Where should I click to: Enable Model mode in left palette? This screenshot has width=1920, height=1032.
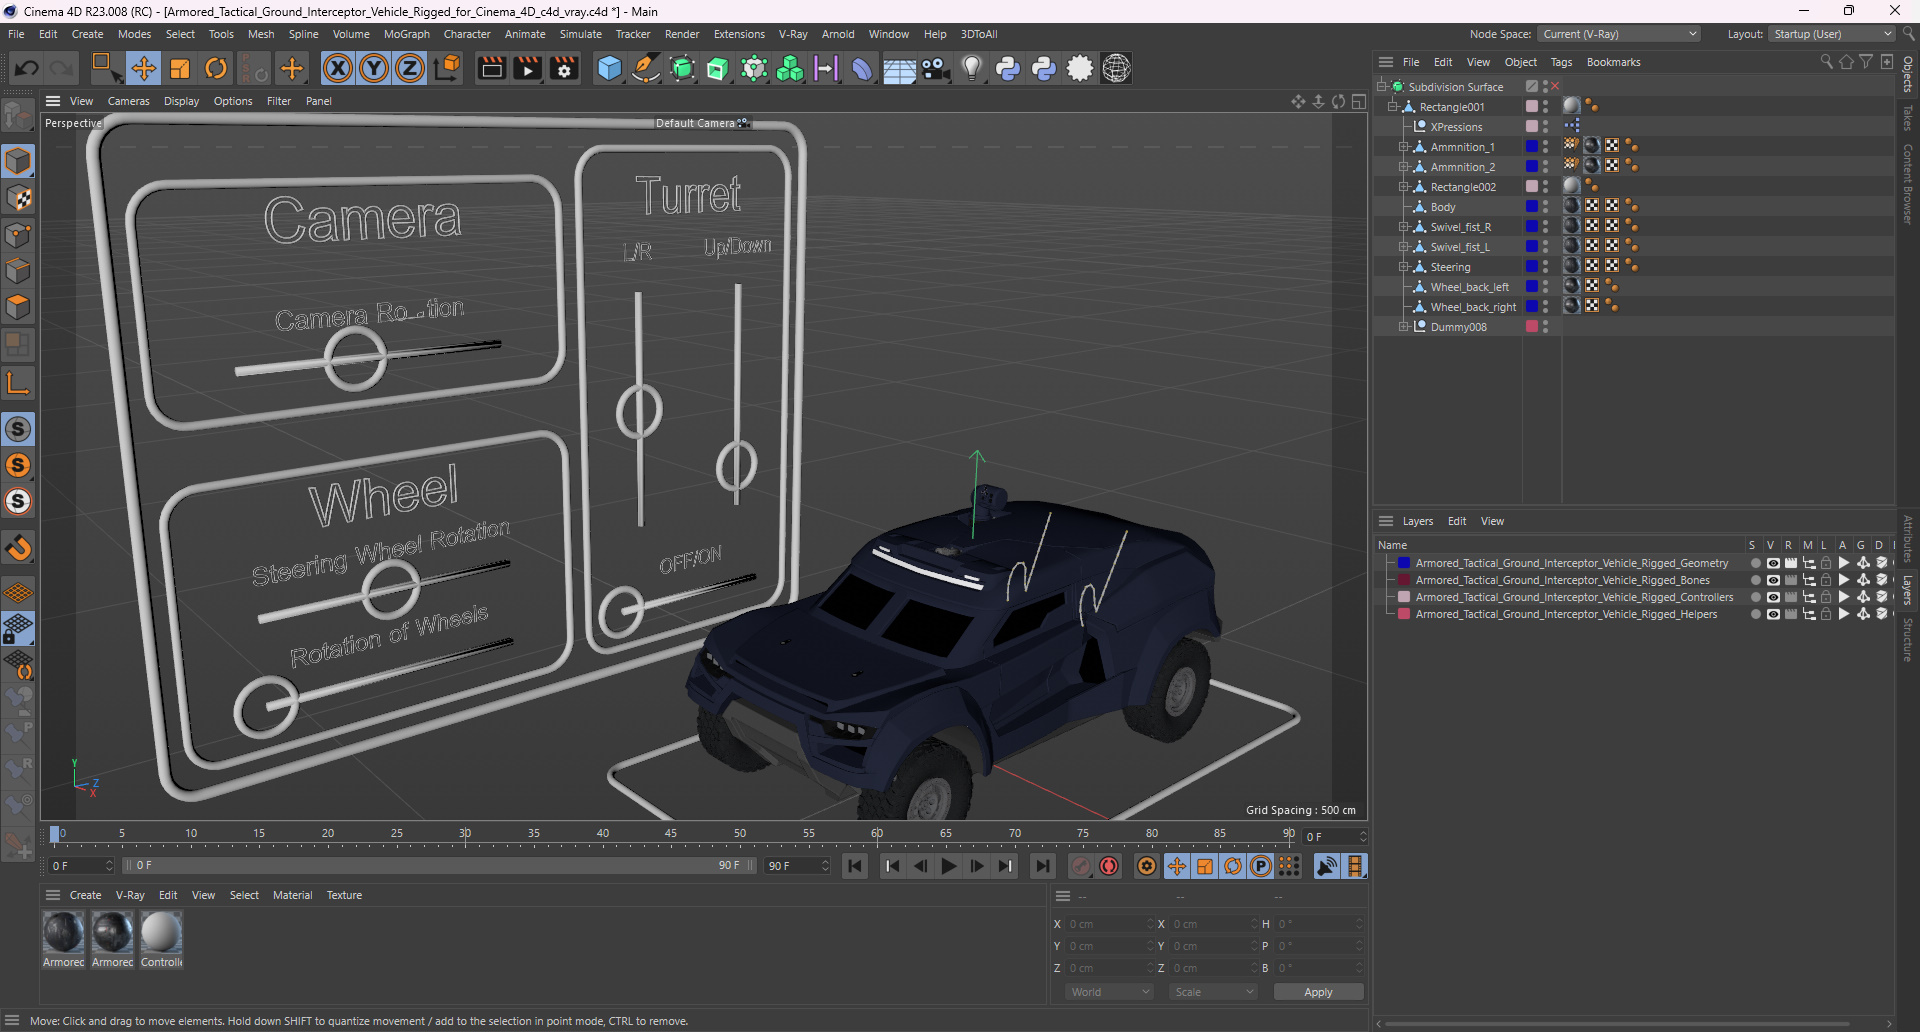tap(18, 161)
